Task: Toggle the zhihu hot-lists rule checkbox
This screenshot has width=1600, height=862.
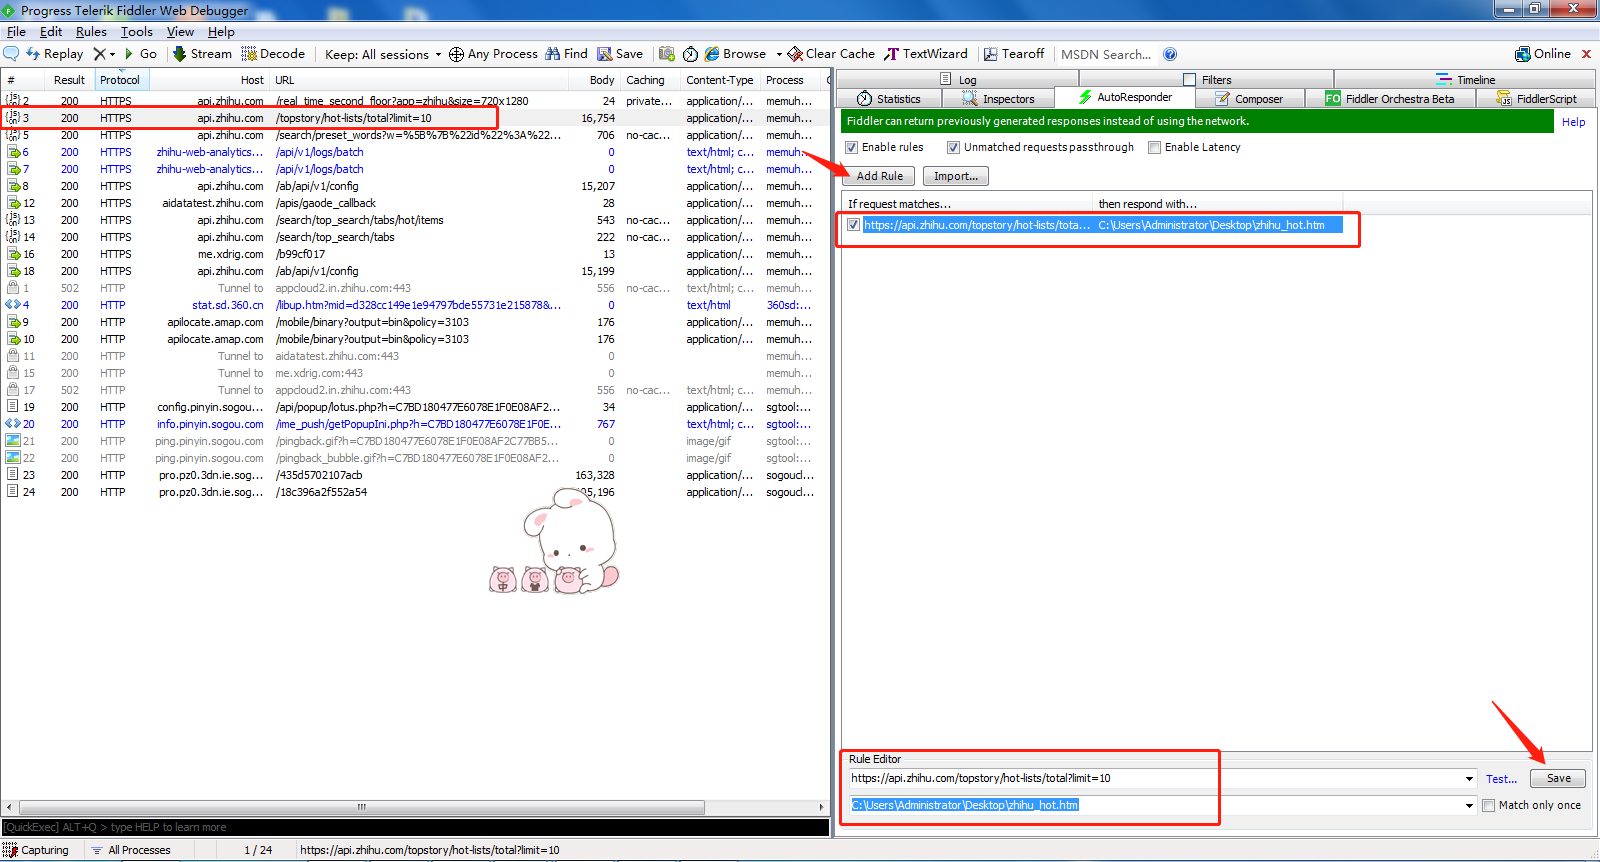Action: click(x=853, y=225)
